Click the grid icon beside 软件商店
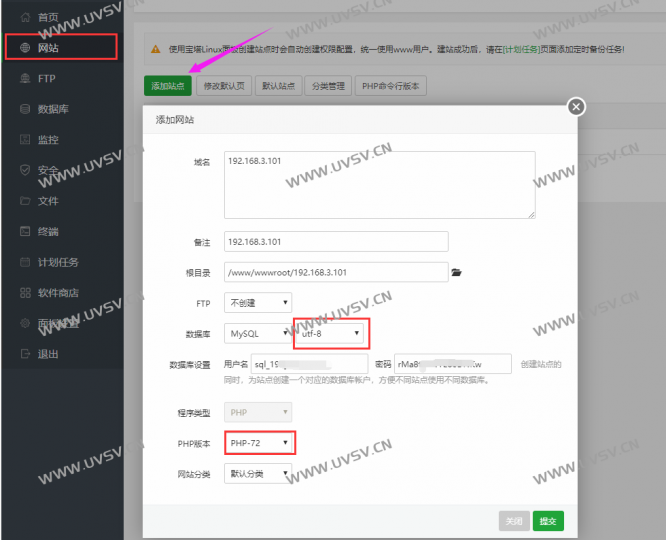The image size is (666, 540). pyautogui.click(x=25, y=293)
